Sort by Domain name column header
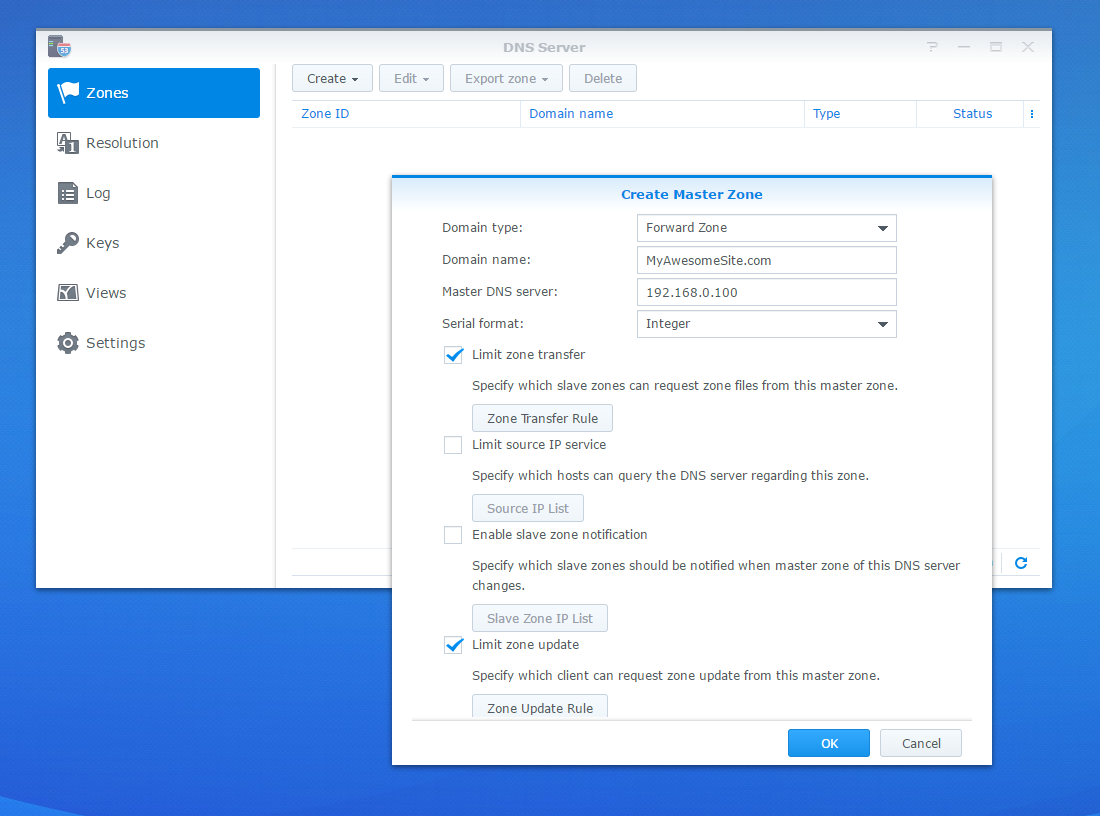This screenshot has height=816, width=1100. [571, 114]
